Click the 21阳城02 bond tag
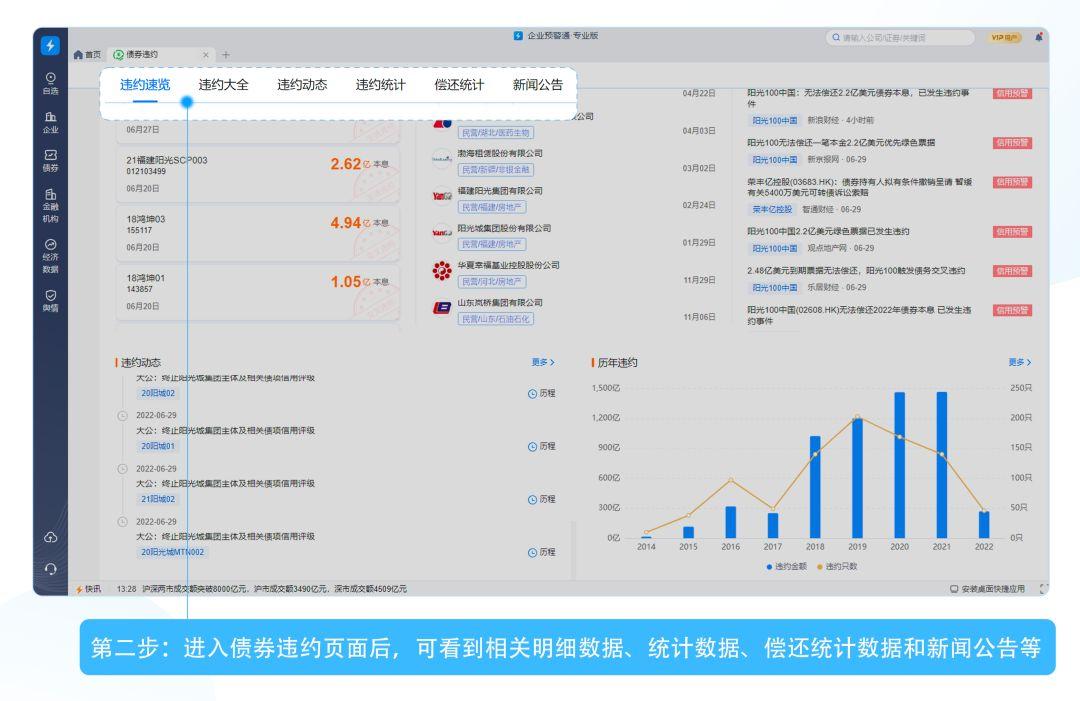This screenshot has height=701, width=1080. click(x=158, y=499)
